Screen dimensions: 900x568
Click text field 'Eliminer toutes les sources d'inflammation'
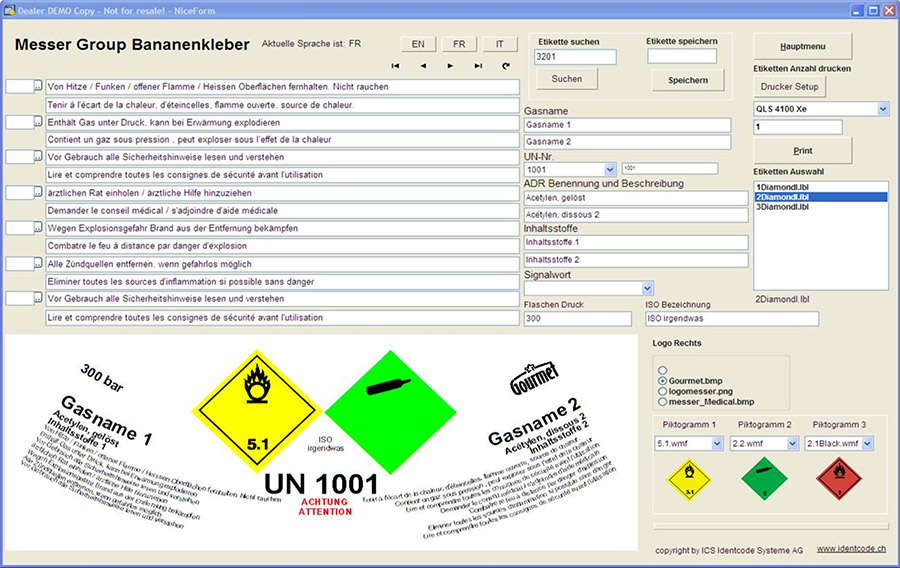click(282, 282)
